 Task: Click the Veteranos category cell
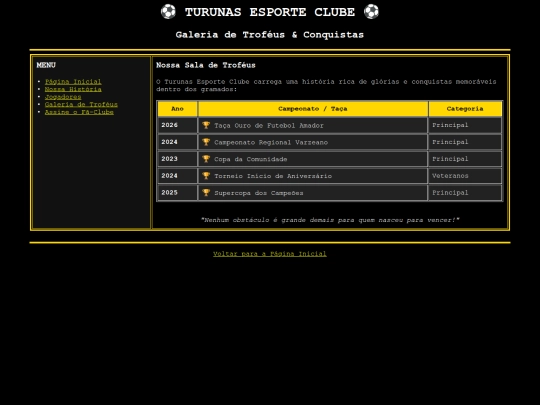pos(465,176)
